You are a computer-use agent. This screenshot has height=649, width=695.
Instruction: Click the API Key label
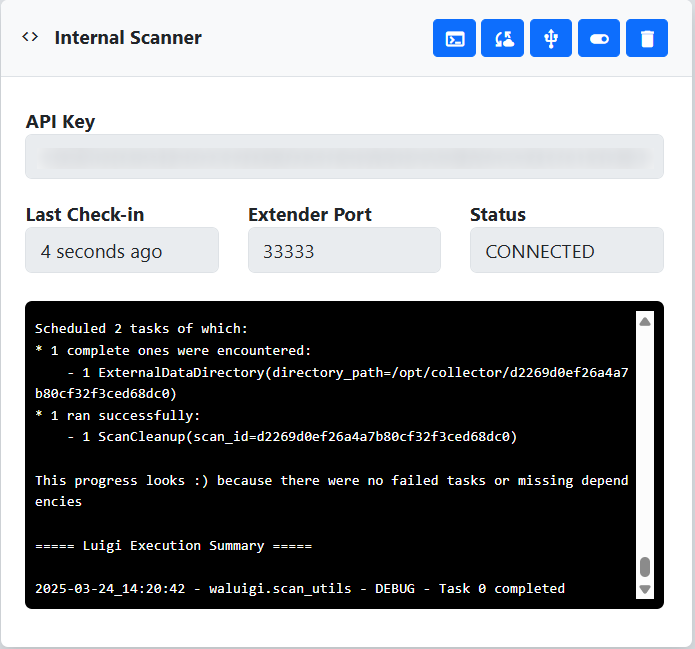click(60, 122)
